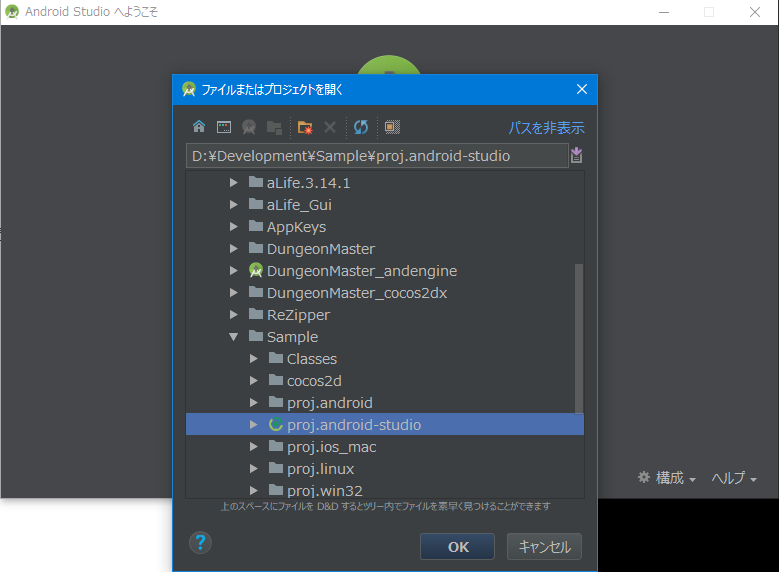Select the Classes folder row
779x572 pixels.
(385, 359)
